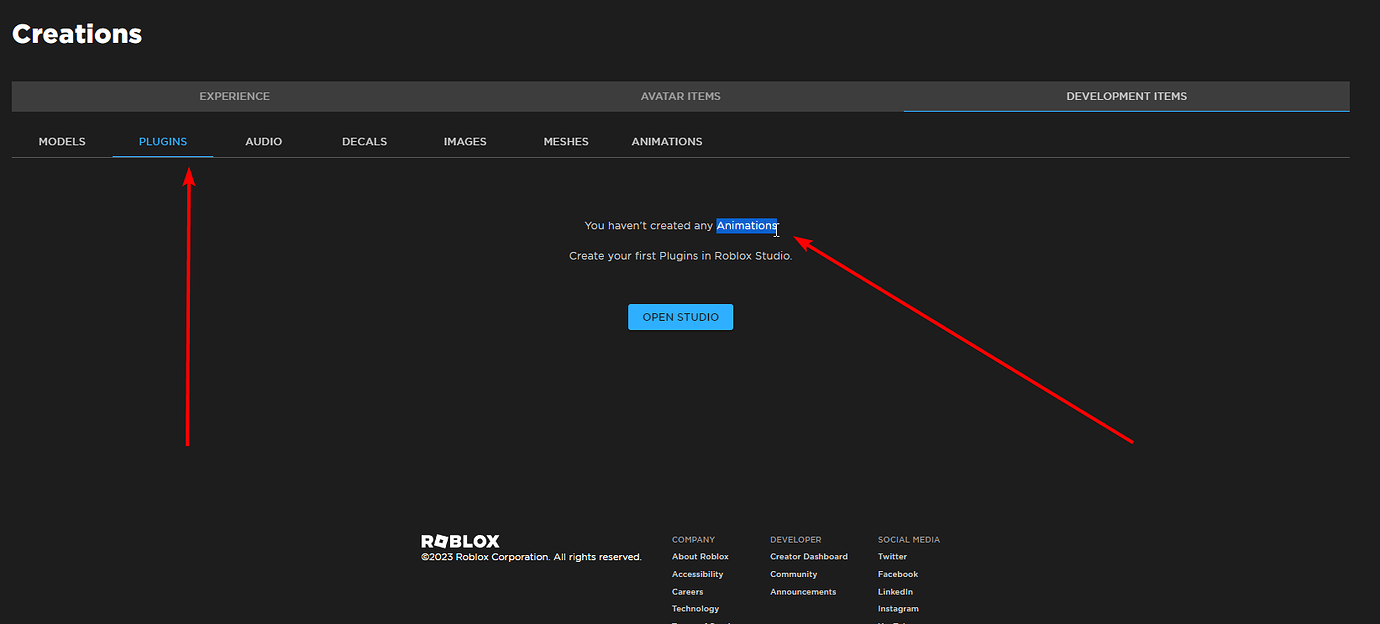1380x624 pixels.
Task: Visit the Technology footer link
Action: pos(696,609)
